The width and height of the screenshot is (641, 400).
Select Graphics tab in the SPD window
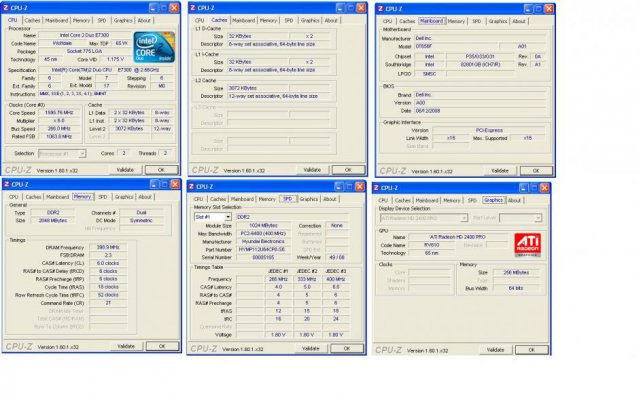(x=309, y=199)
